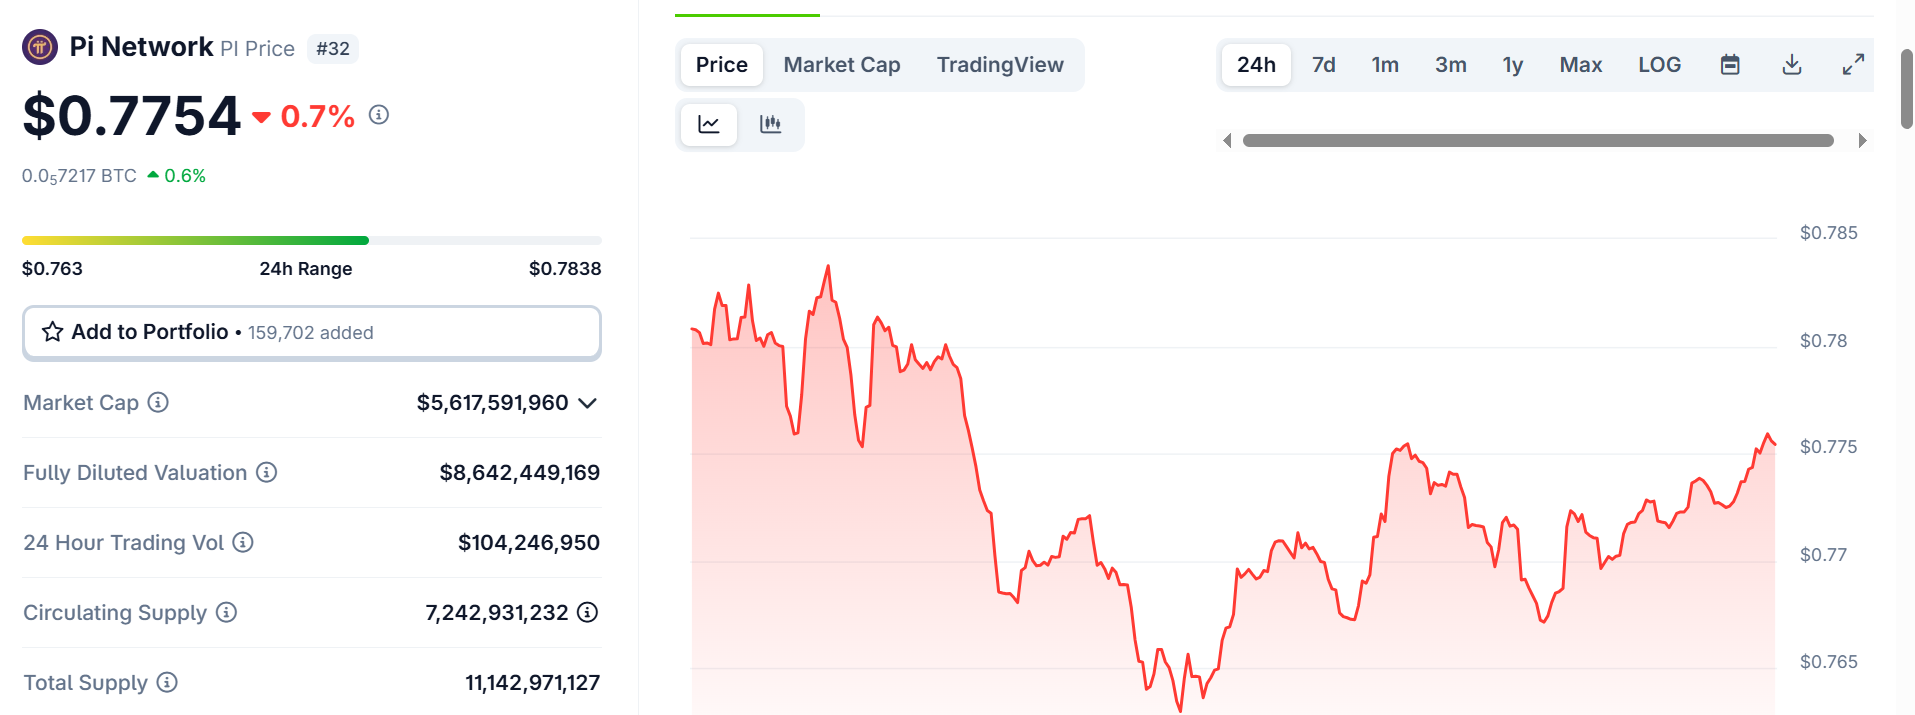Viewport: 1915px width, 715px height.
Task: Click the Market Cap info icon
Action: click(158, 402)
